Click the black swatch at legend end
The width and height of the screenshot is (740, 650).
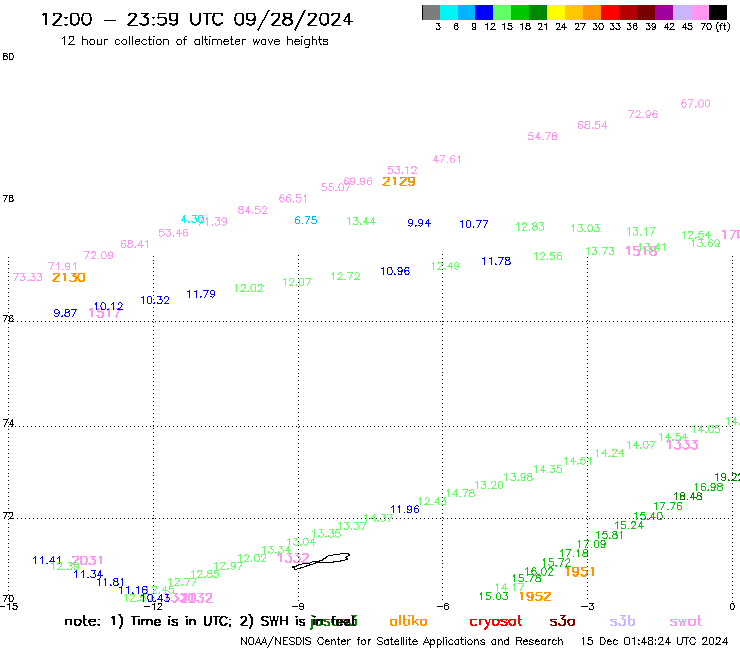[718, 12]
